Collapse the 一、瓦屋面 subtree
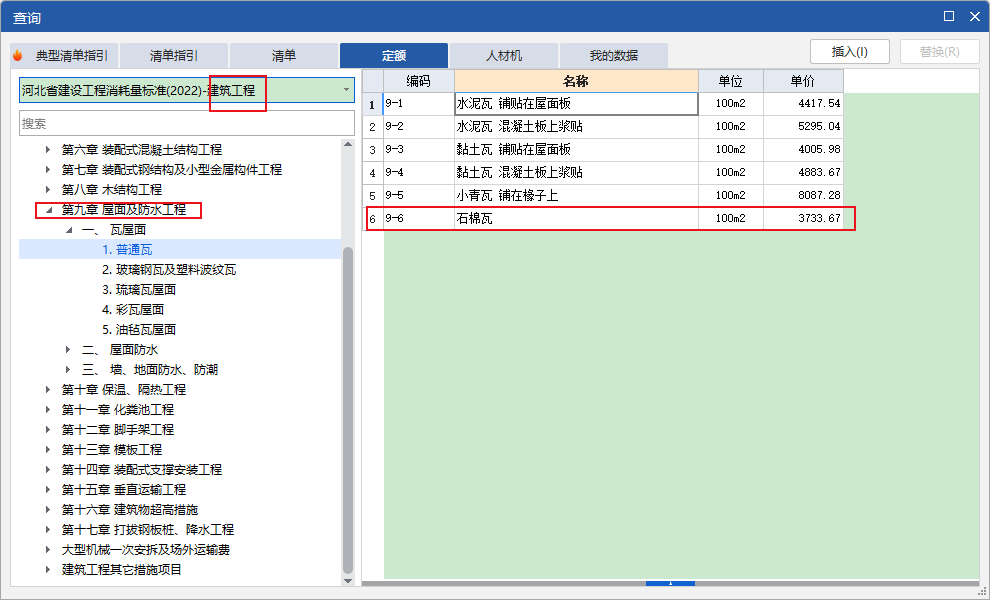The image size is (990, 600). pyautogui.click(x=69, y=230)
